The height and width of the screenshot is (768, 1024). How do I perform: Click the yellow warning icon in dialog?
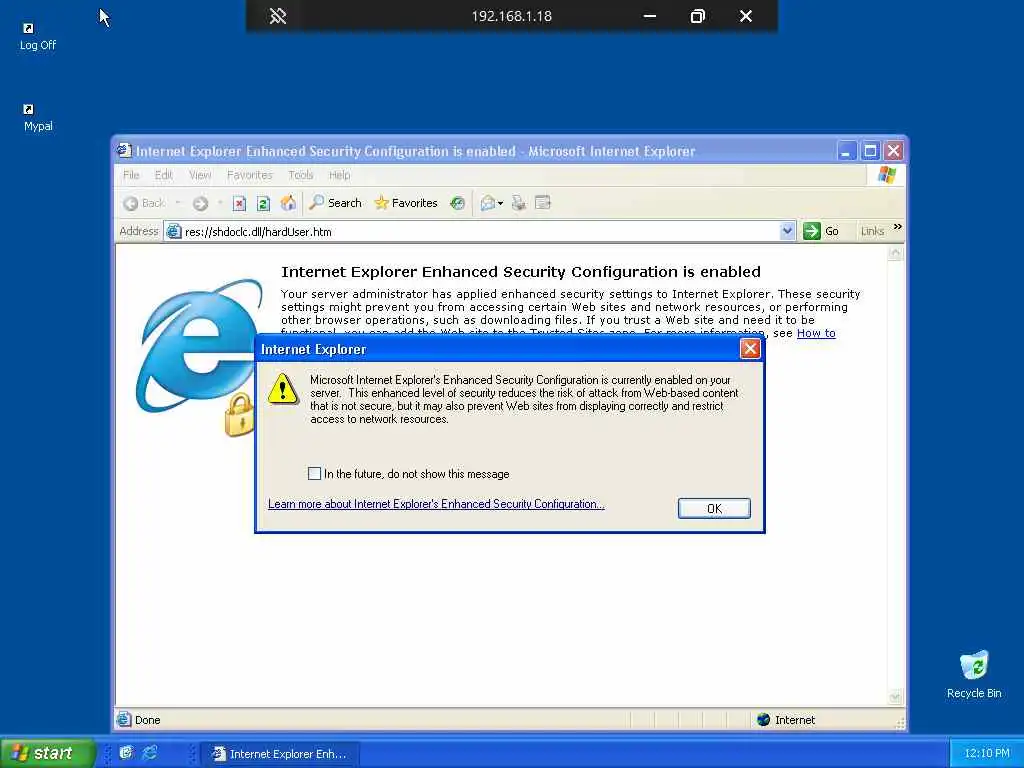point(283,389)
